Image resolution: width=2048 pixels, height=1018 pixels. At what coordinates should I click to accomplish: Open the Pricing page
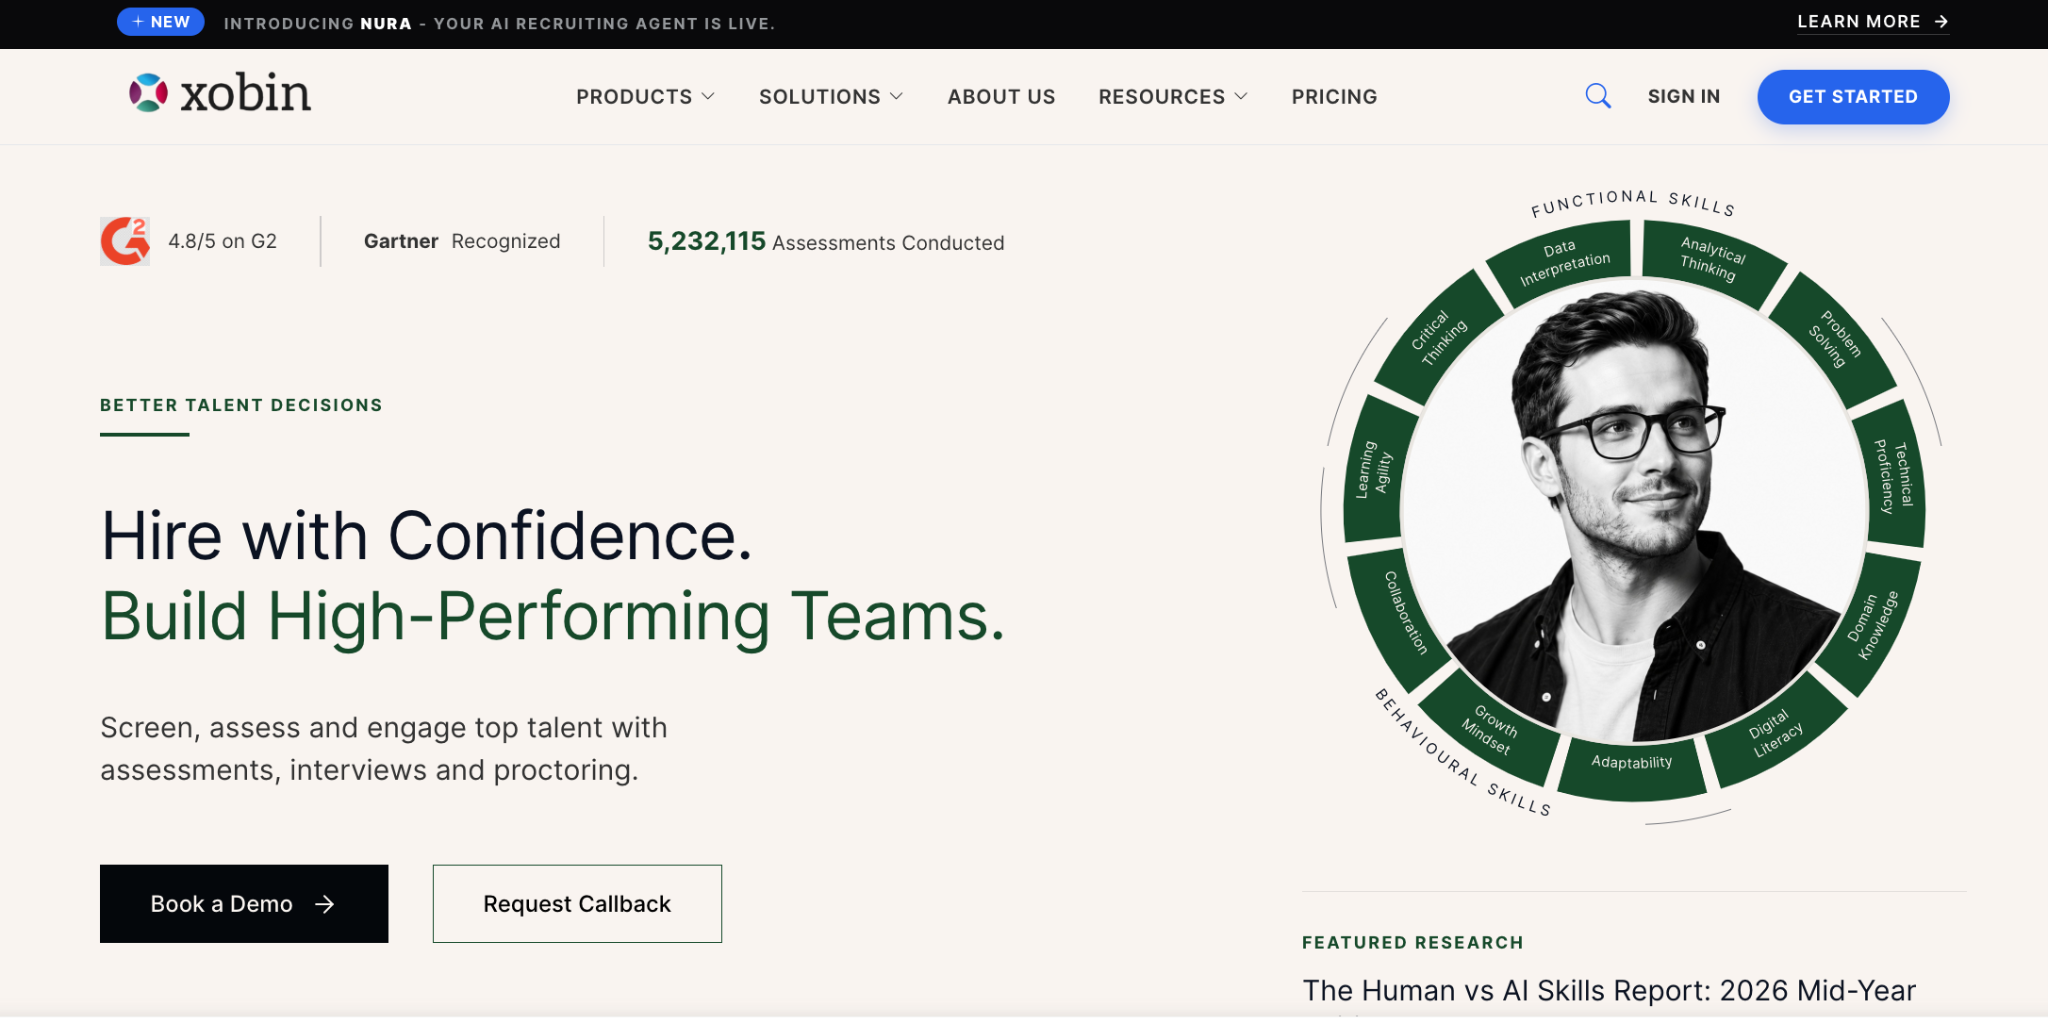point(1334,97)
